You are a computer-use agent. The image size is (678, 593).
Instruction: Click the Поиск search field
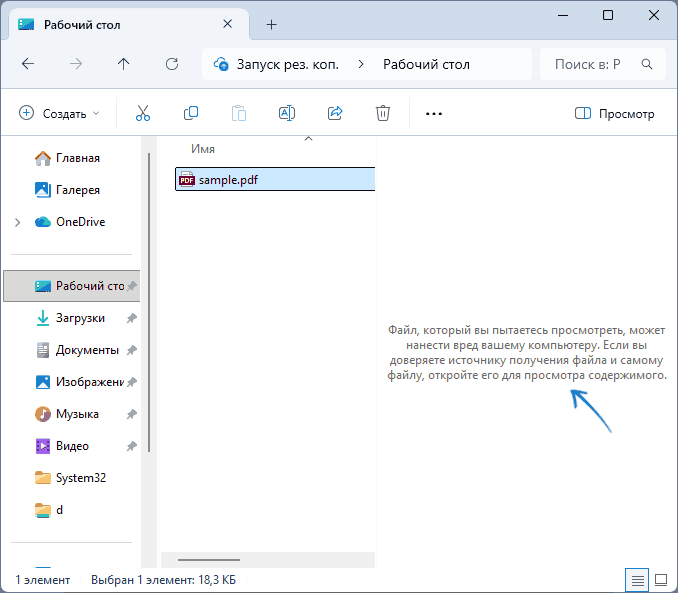(590, 64)
